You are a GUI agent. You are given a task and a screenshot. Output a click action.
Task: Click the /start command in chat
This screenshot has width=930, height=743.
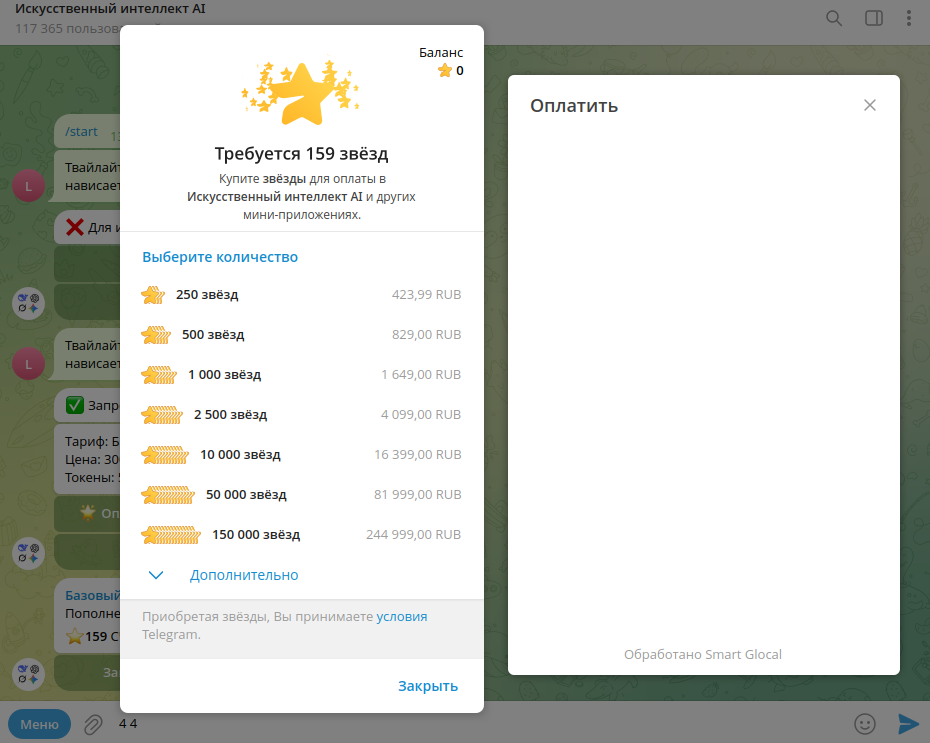point(81,132)
